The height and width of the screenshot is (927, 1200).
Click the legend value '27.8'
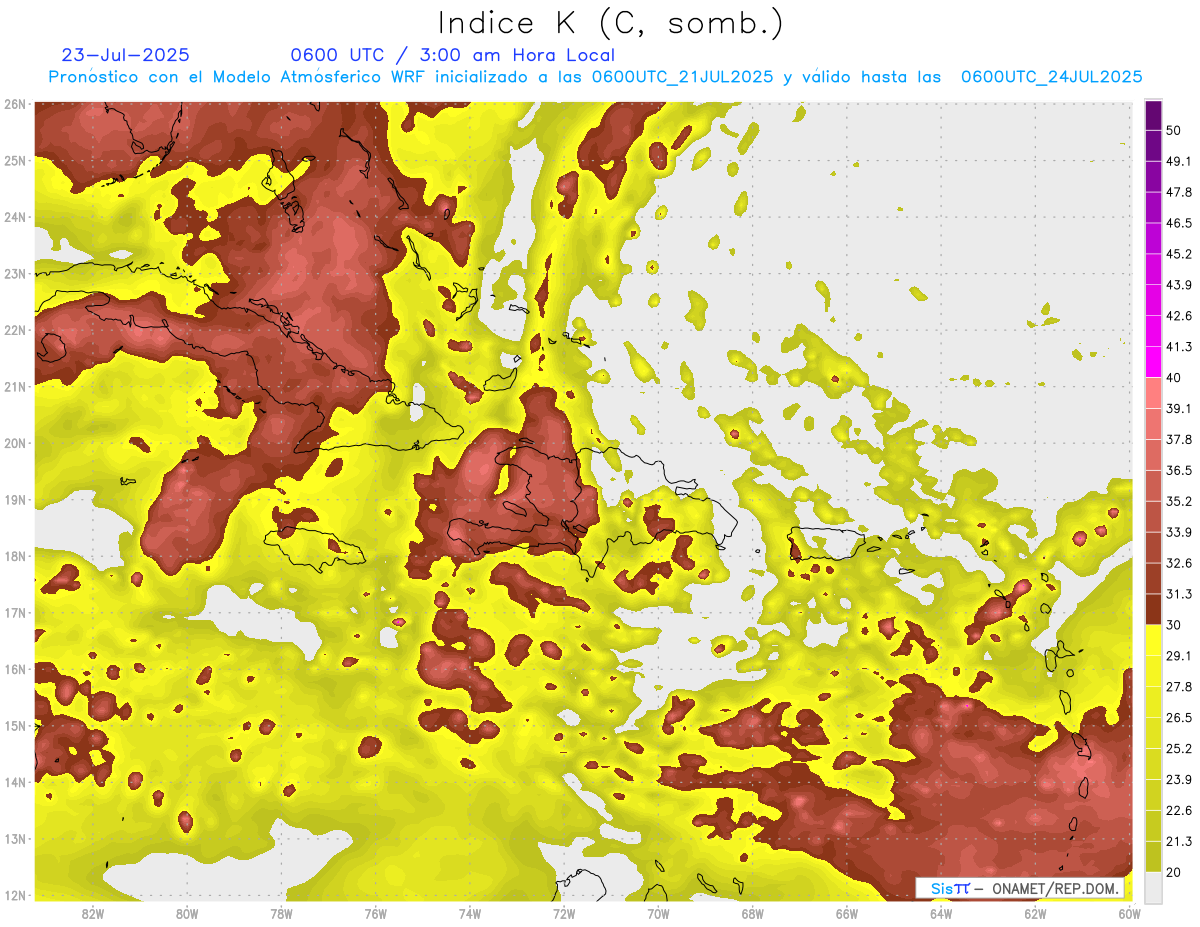point(1179,687)
